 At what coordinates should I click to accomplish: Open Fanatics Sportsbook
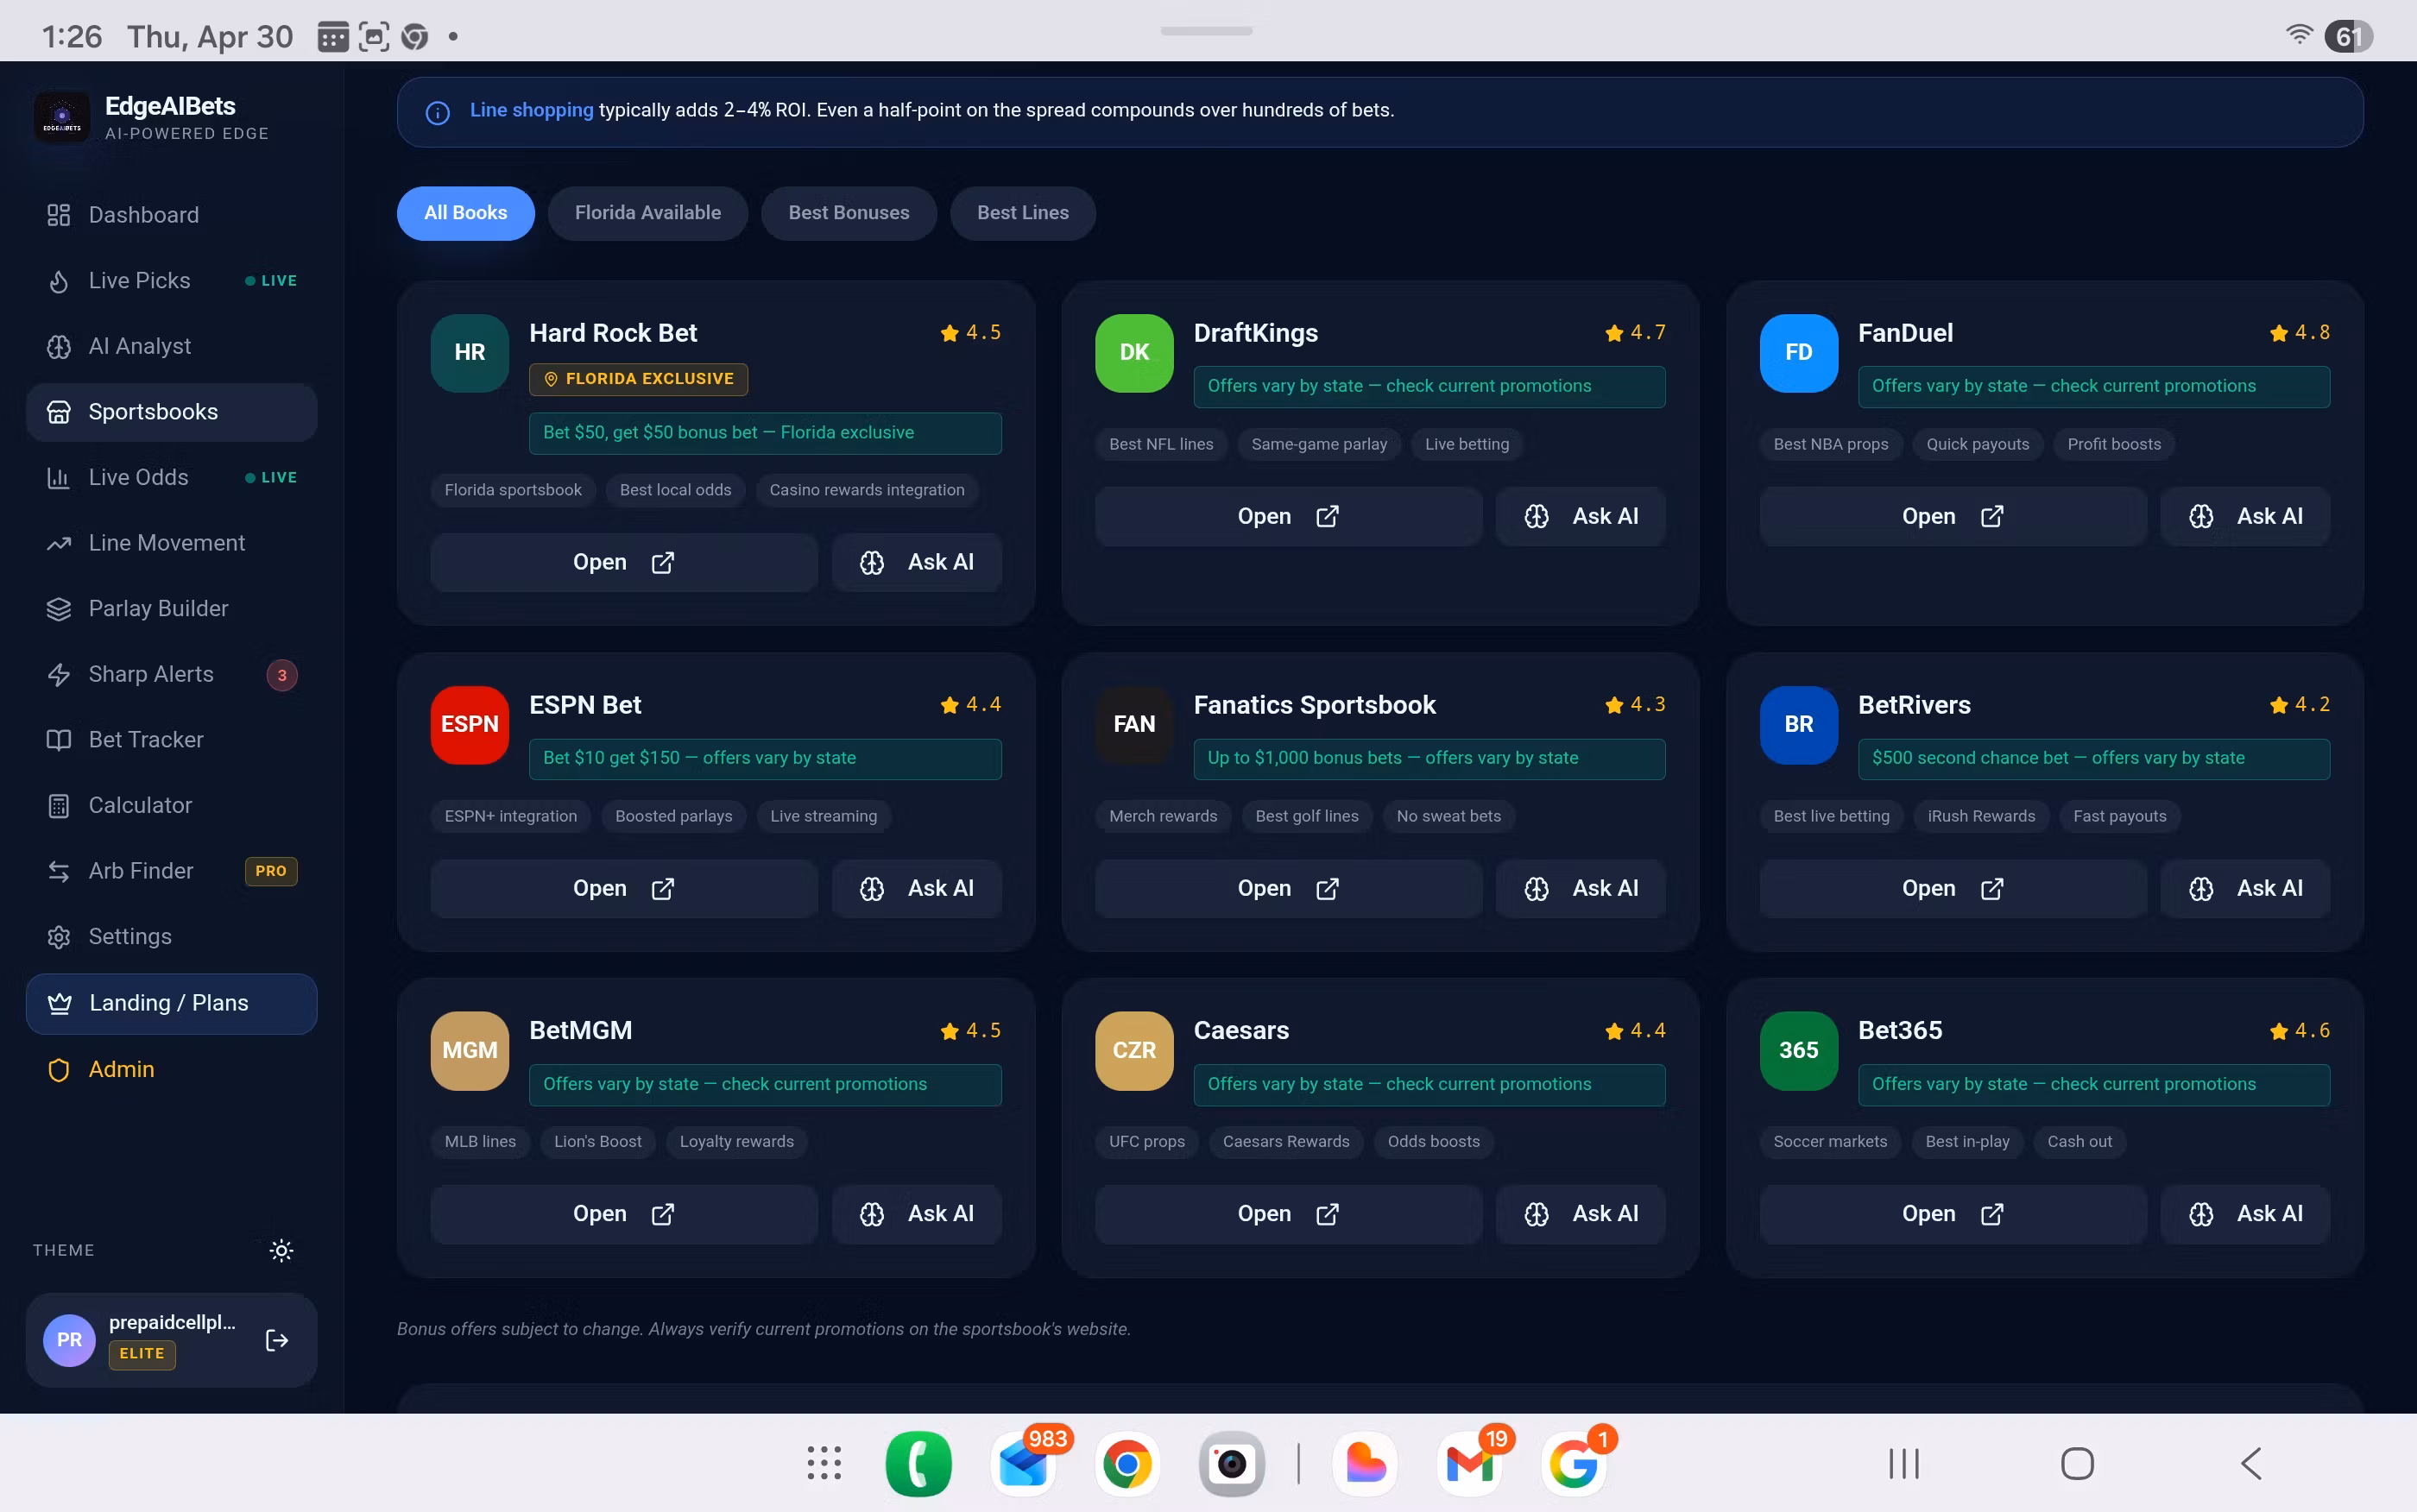[x=1288, y=888]
